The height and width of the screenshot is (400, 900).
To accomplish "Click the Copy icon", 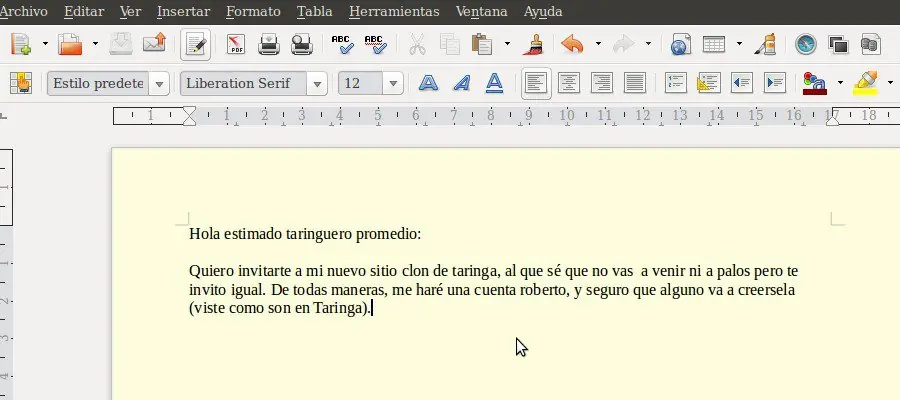I will 450,44.
